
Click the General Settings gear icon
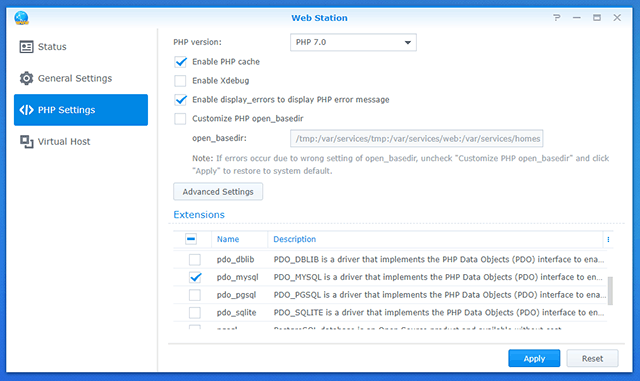tap(27, 78)
